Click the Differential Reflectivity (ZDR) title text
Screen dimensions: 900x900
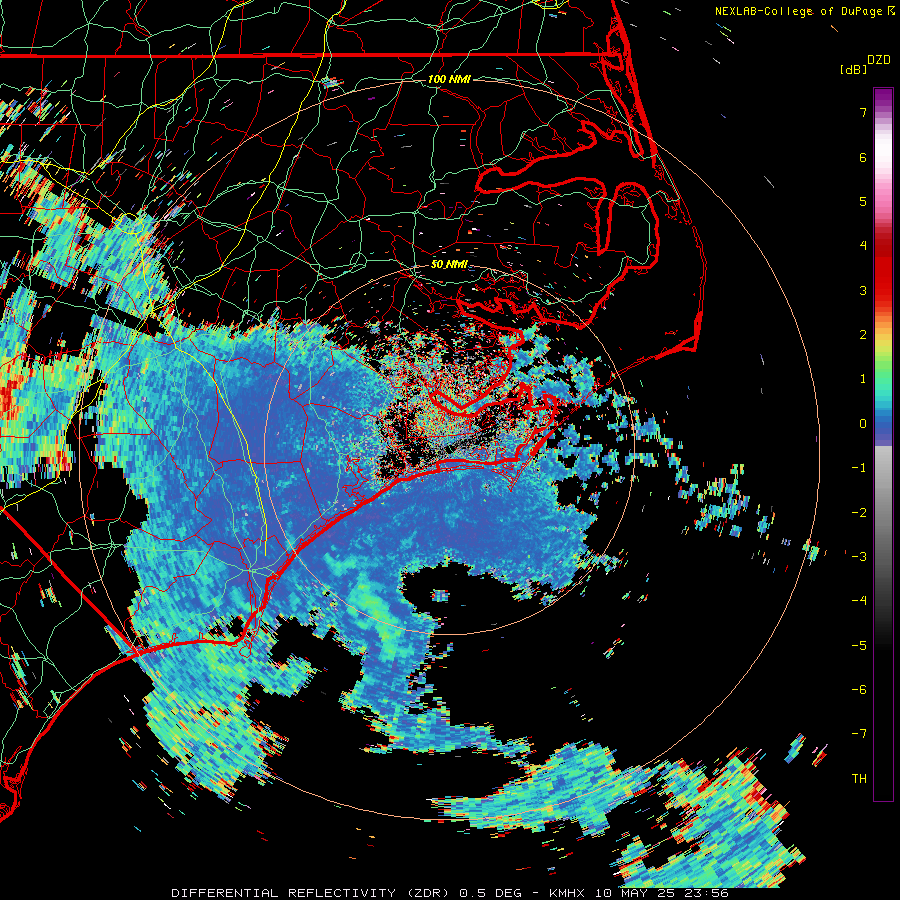pyautogui.click(x=312, y=893)
